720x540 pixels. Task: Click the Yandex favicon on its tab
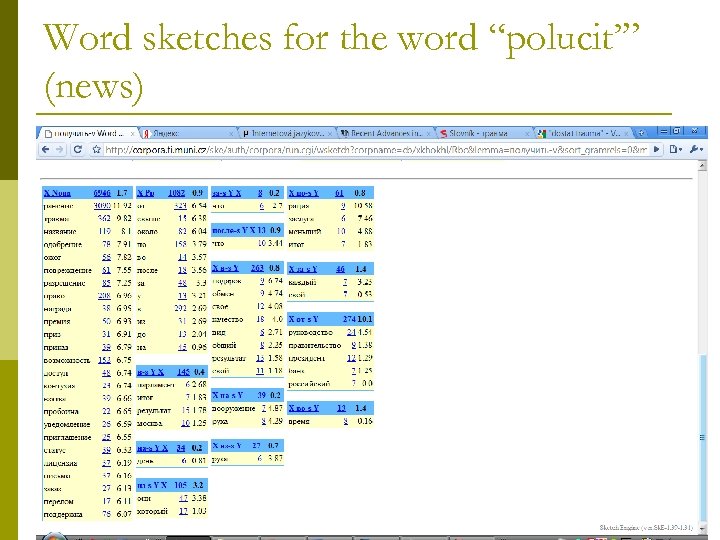(x=146, y=134)
